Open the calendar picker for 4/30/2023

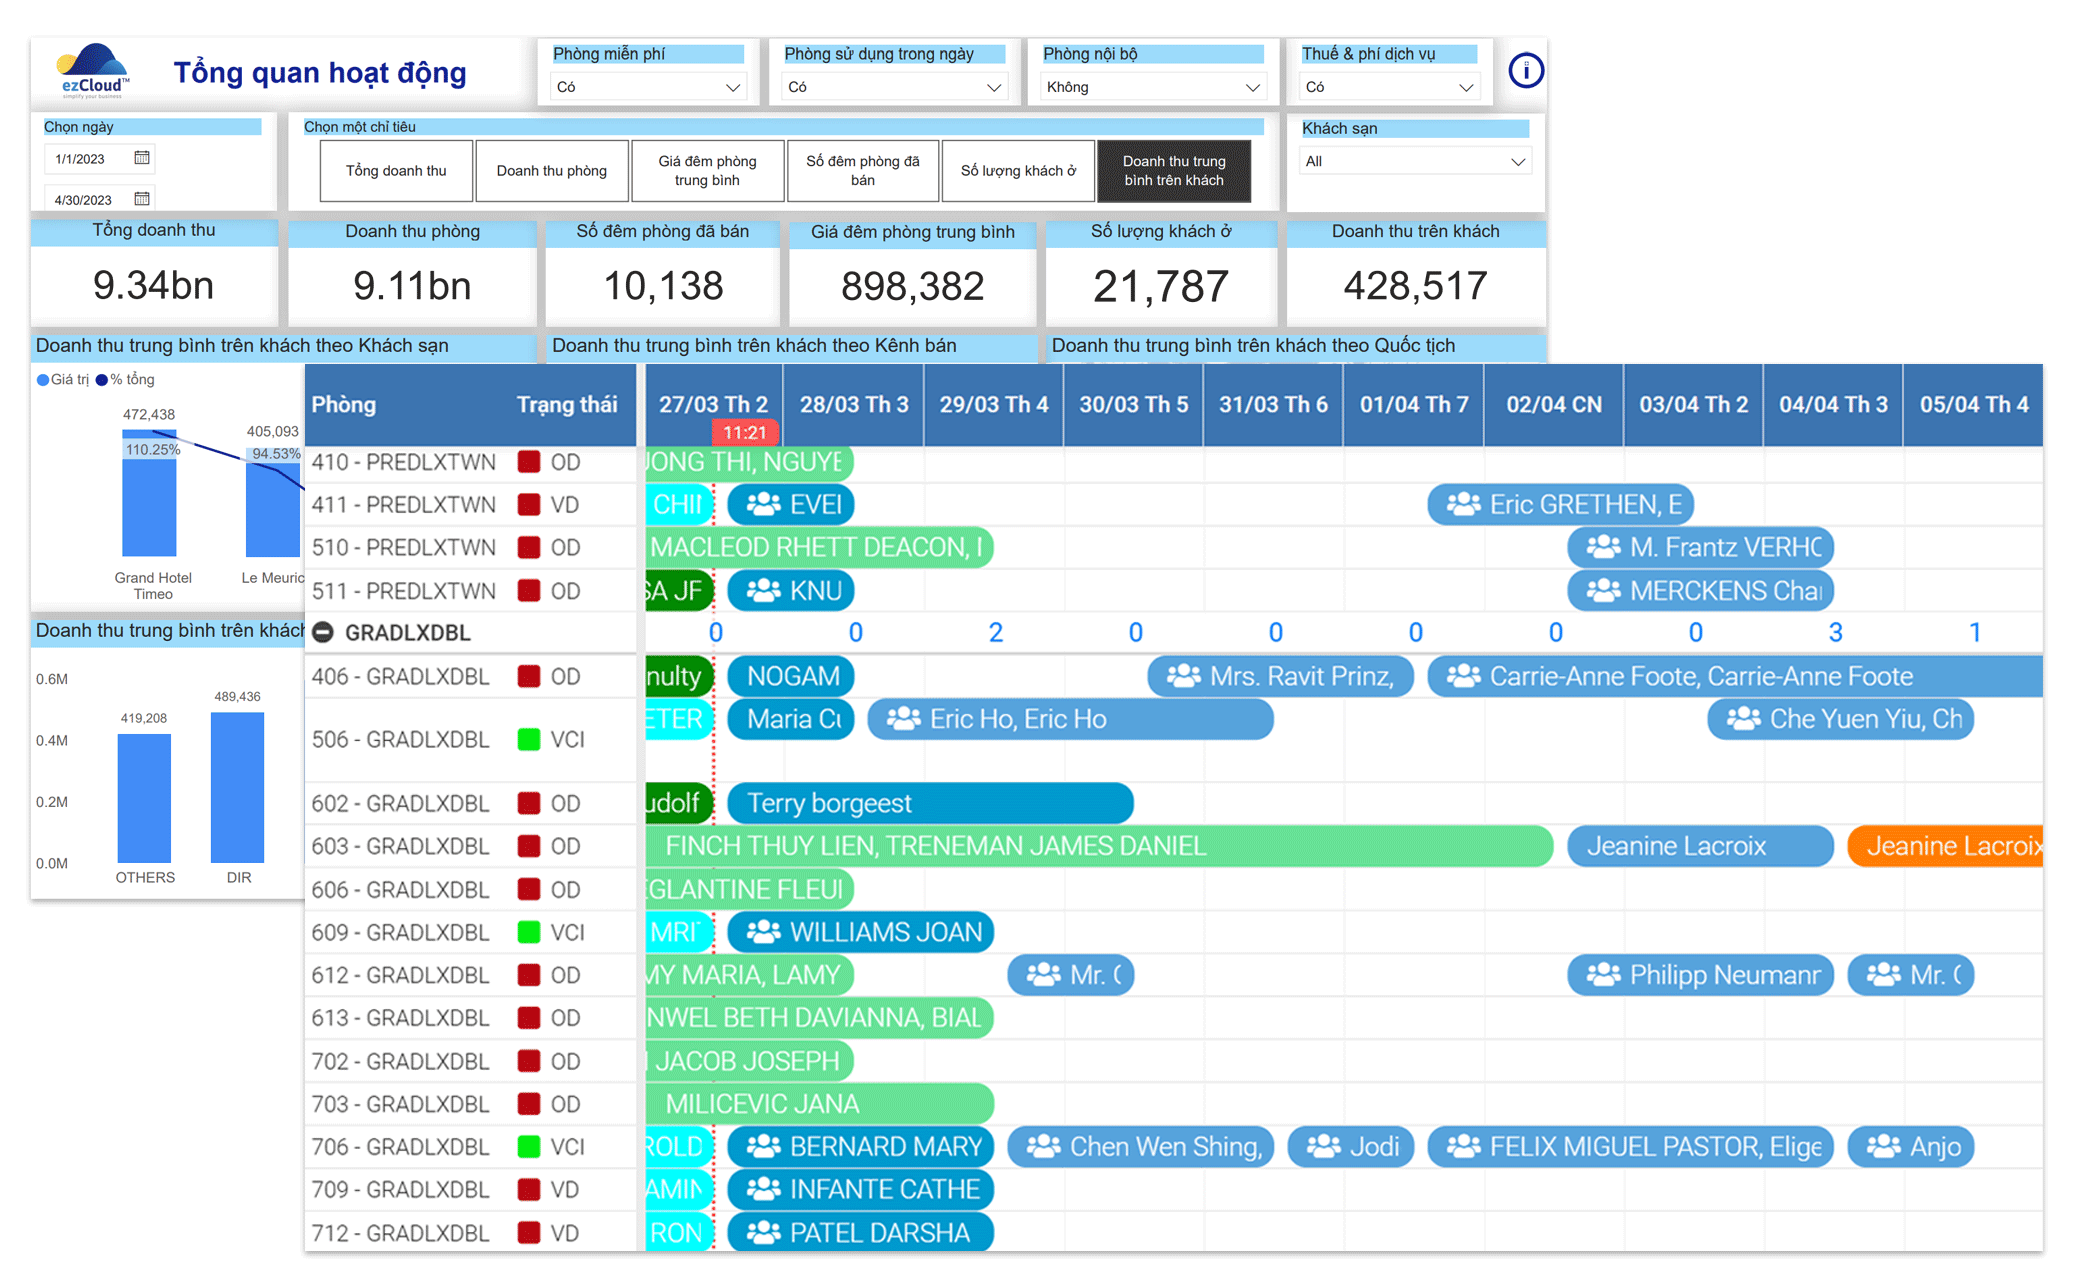(x=142, y=199)
